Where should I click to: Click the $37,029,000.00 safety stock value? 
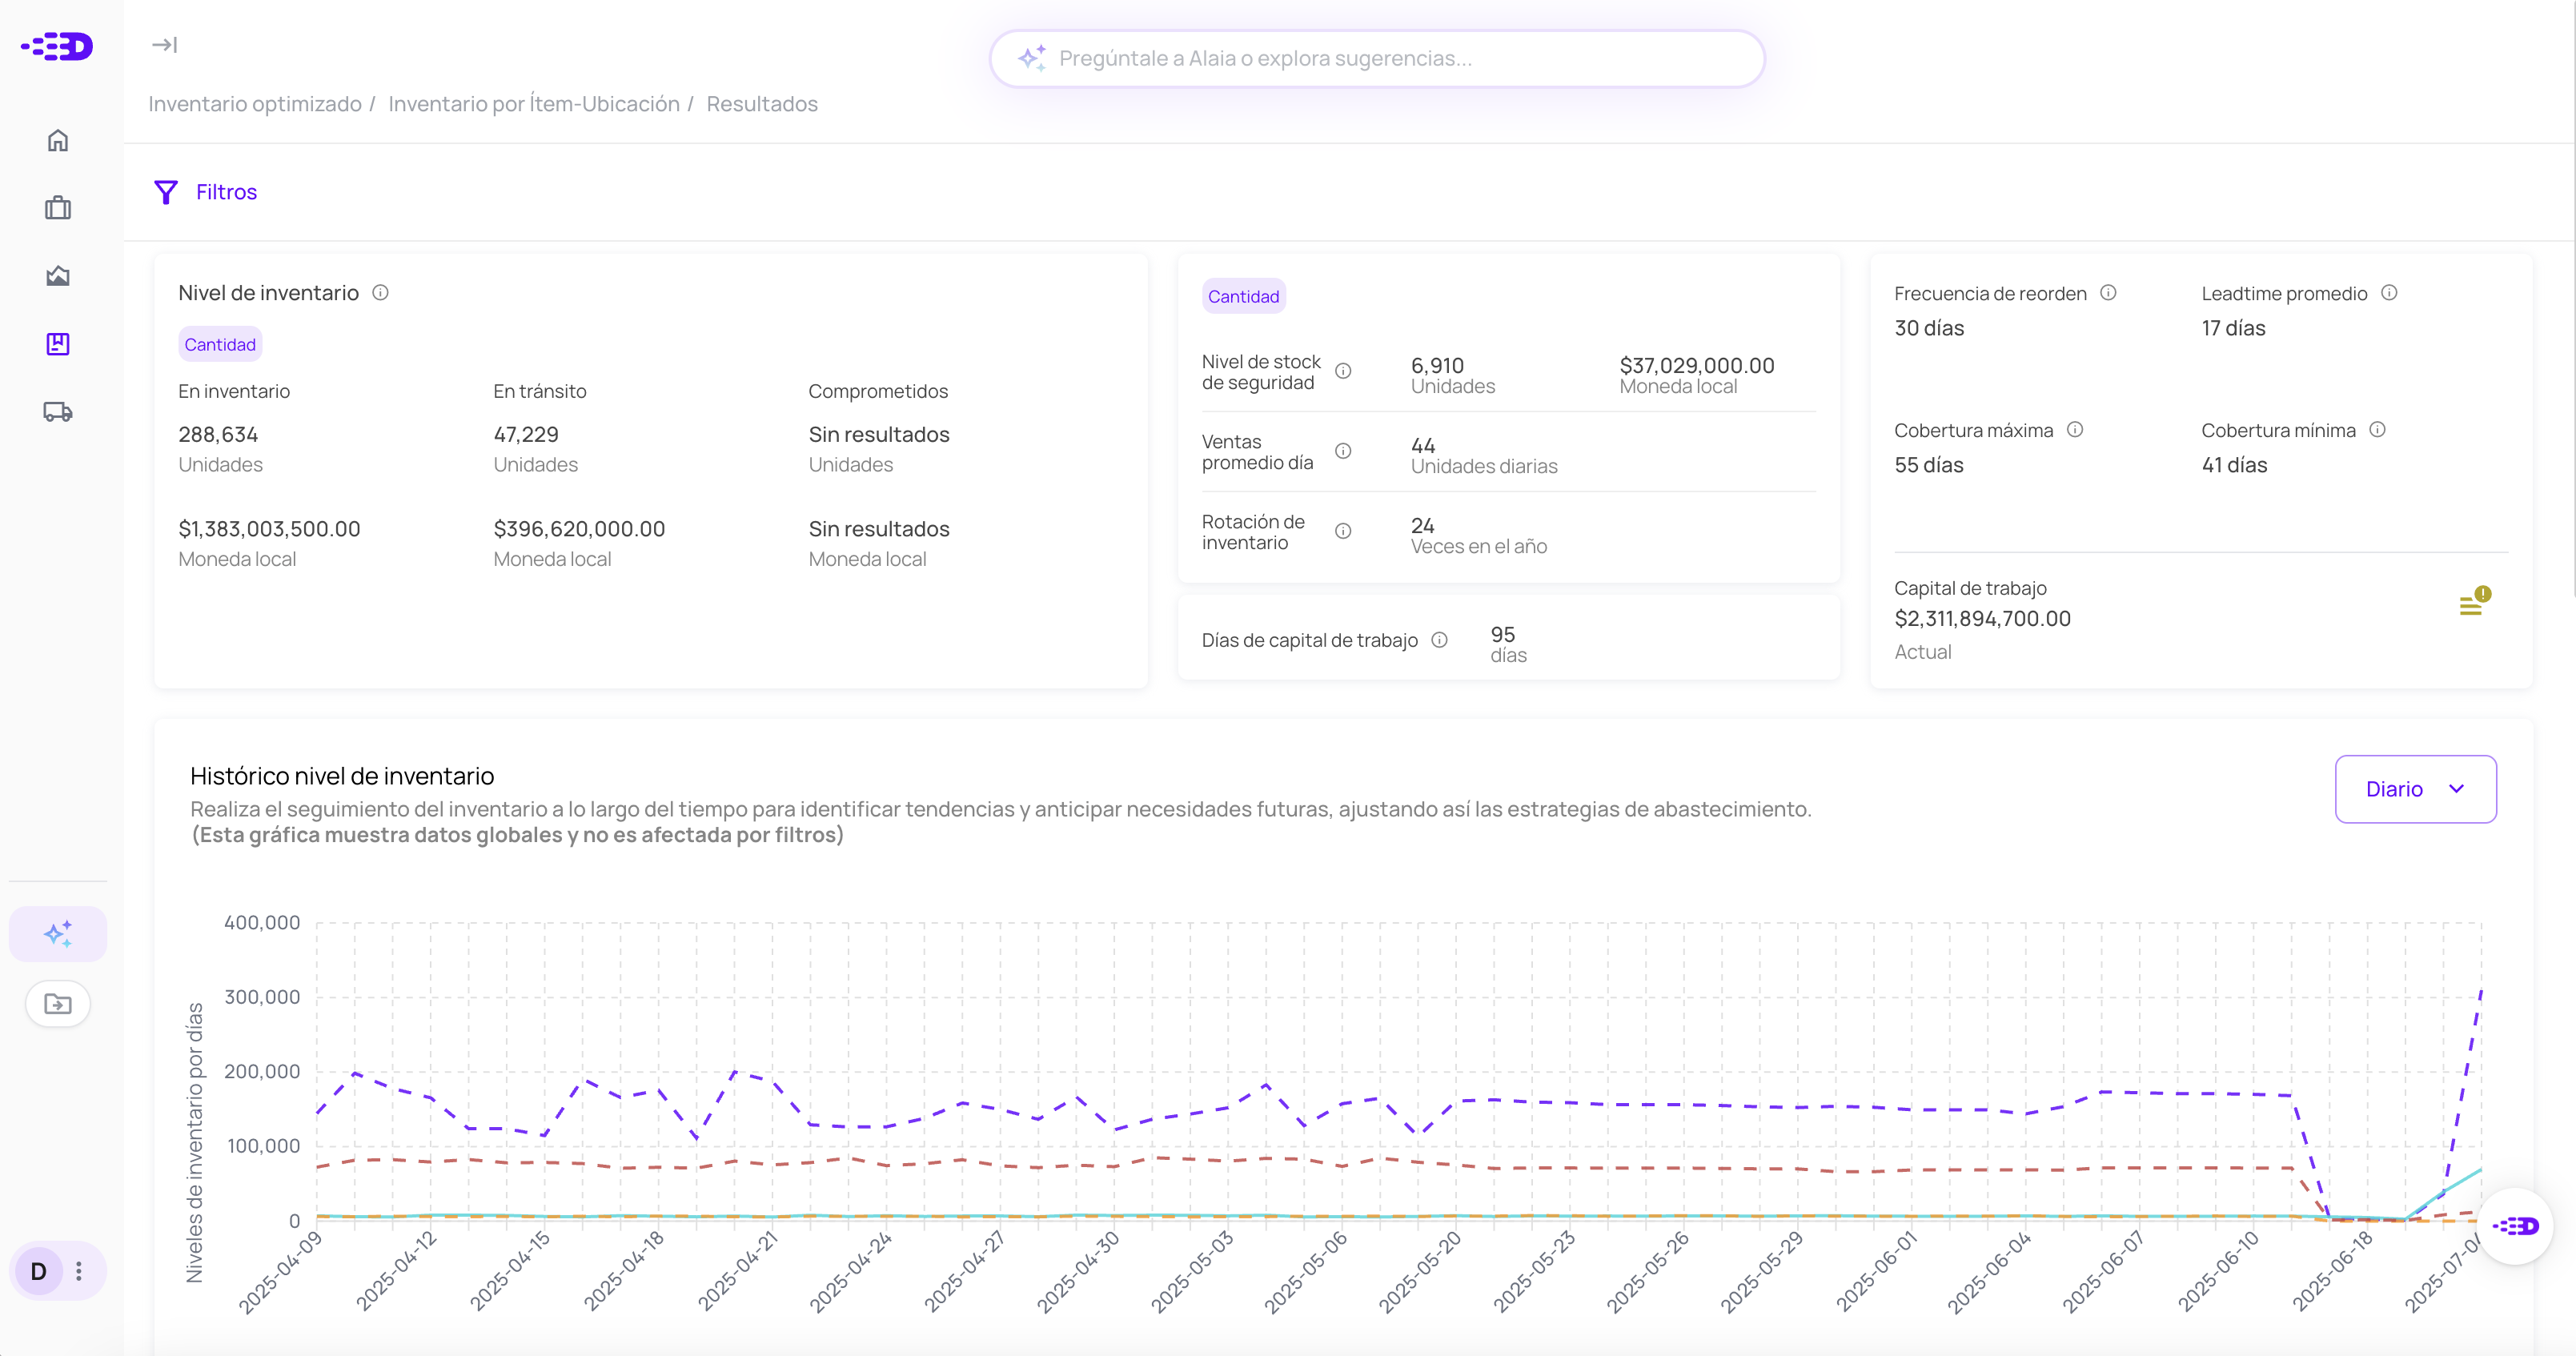click(x=1697, y=365)
